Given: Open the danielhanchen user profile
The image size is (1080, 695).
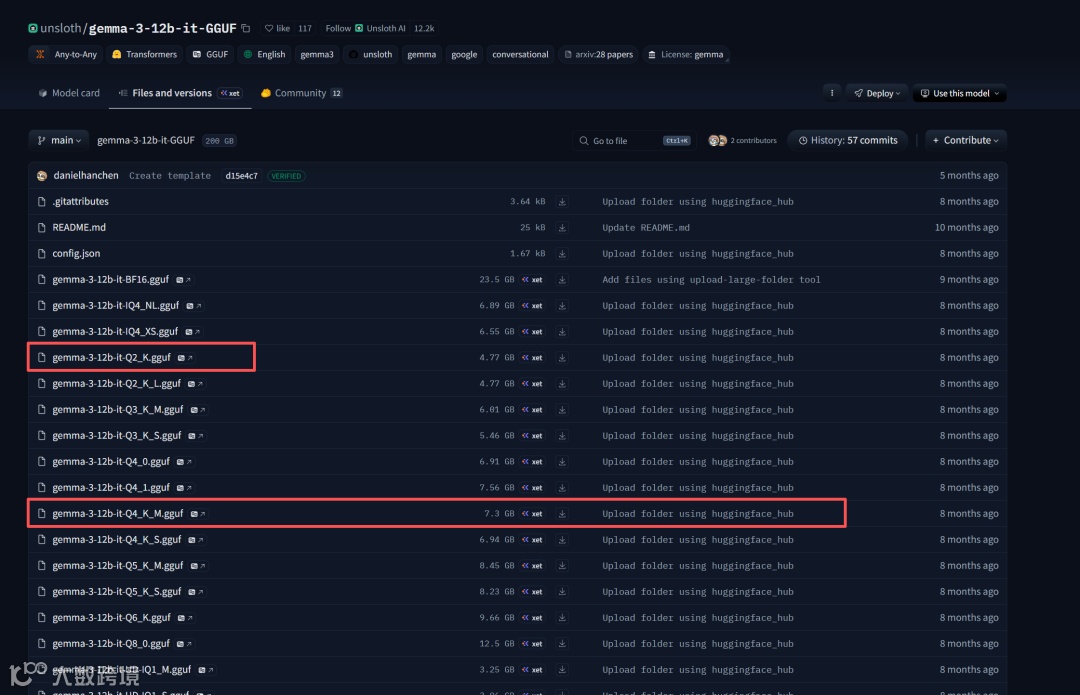Looking at the screenshot, I should pyautogui.click(x=85, y=176).
